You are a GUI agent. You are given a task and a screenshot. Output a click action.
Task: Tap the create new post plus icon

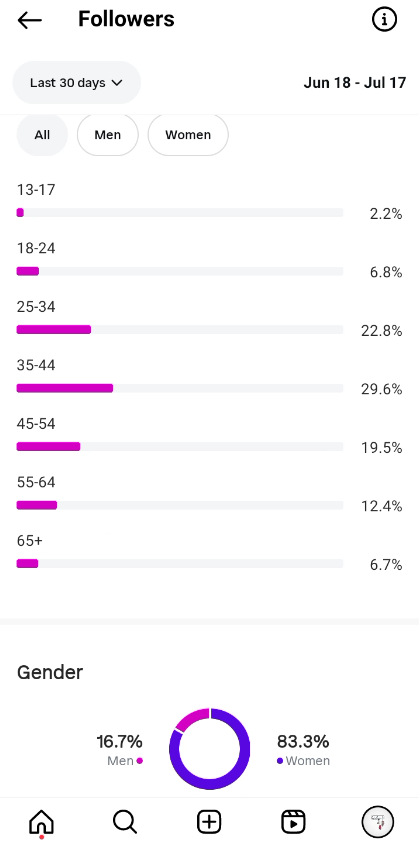pyautogui.click(x=209, y=822)
